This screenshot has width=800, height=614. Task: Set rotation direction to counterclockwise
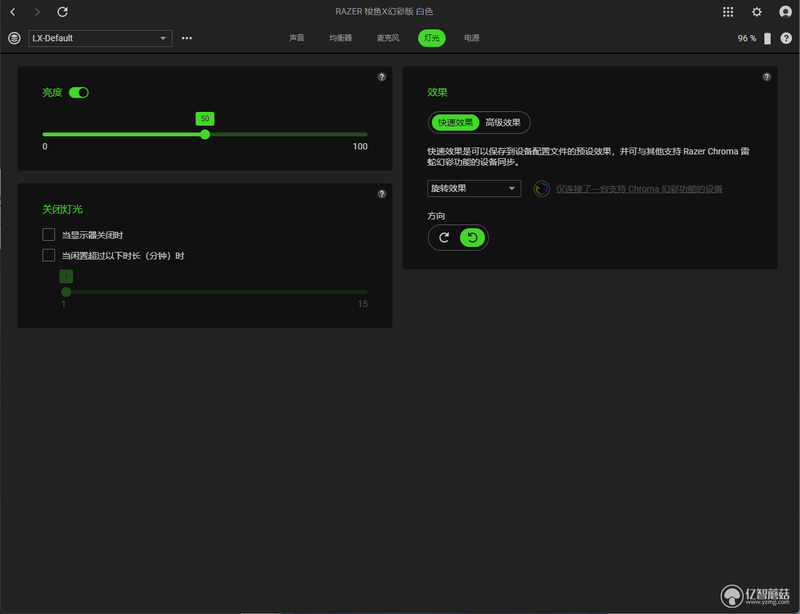(472, 238)
